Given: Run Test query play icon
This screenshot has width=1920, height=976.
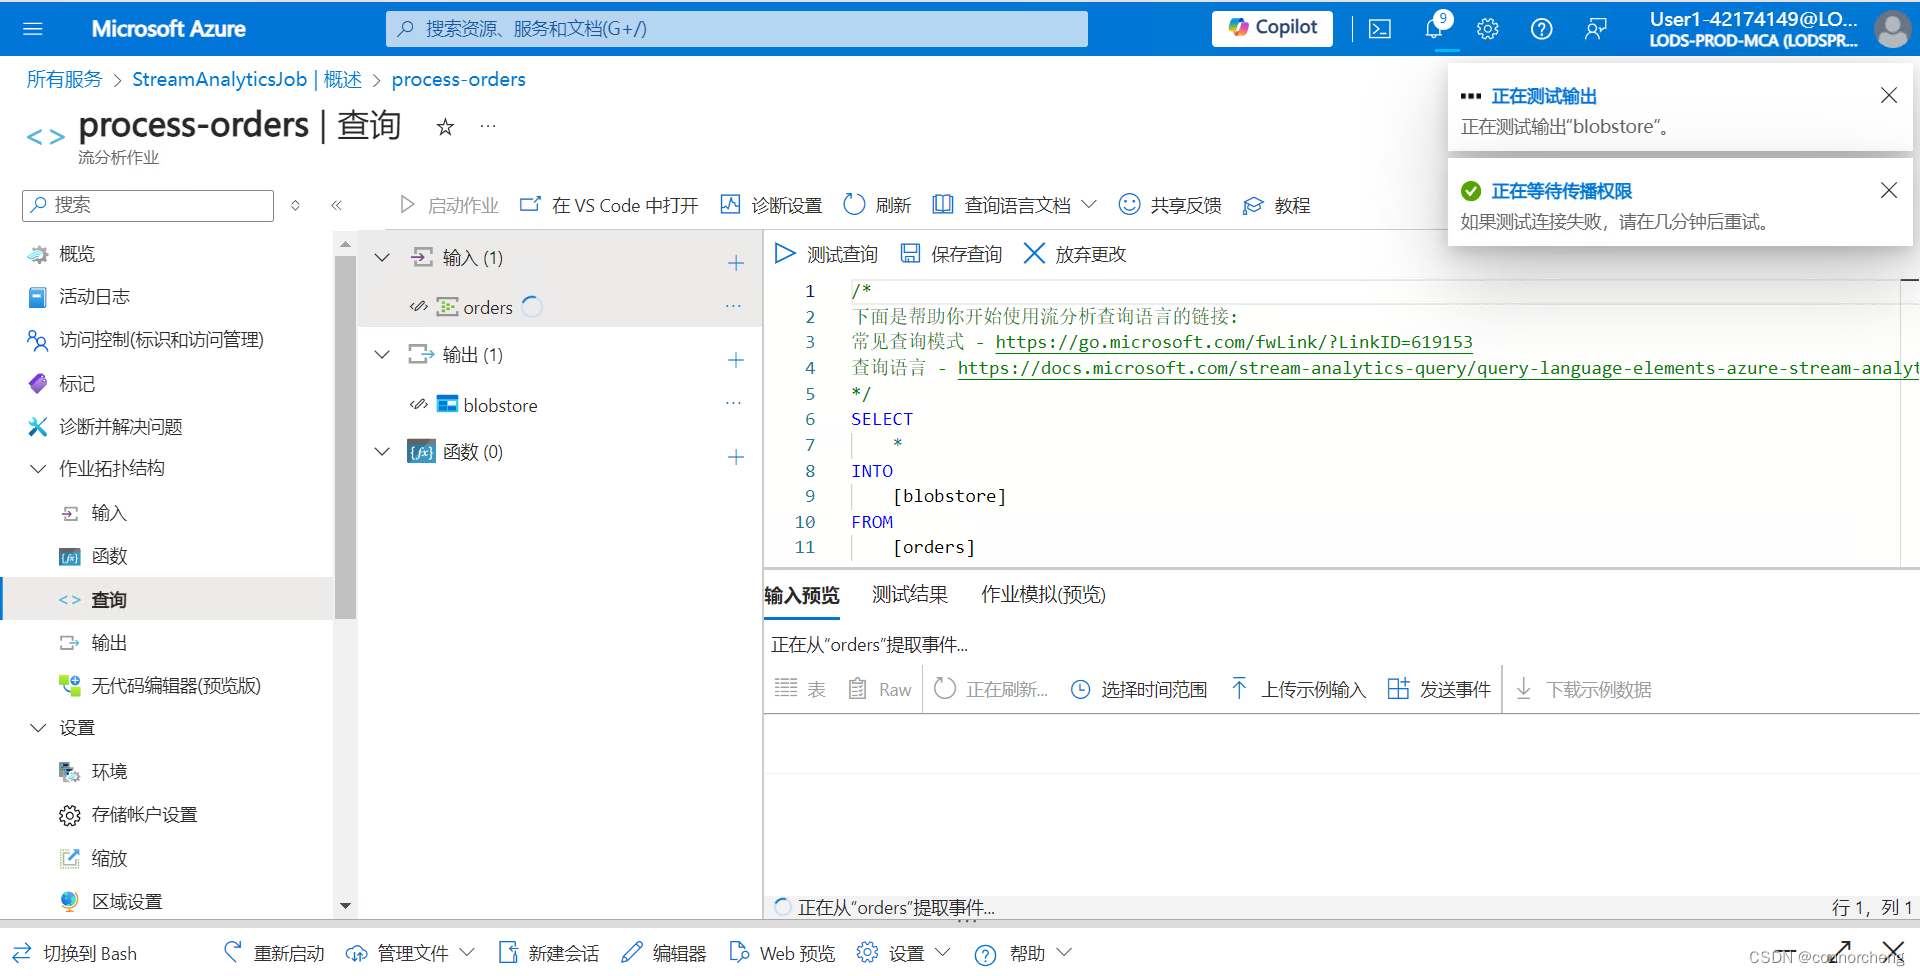Looking at the screenshot, I should pyautogui.click(x=785, y=253).
